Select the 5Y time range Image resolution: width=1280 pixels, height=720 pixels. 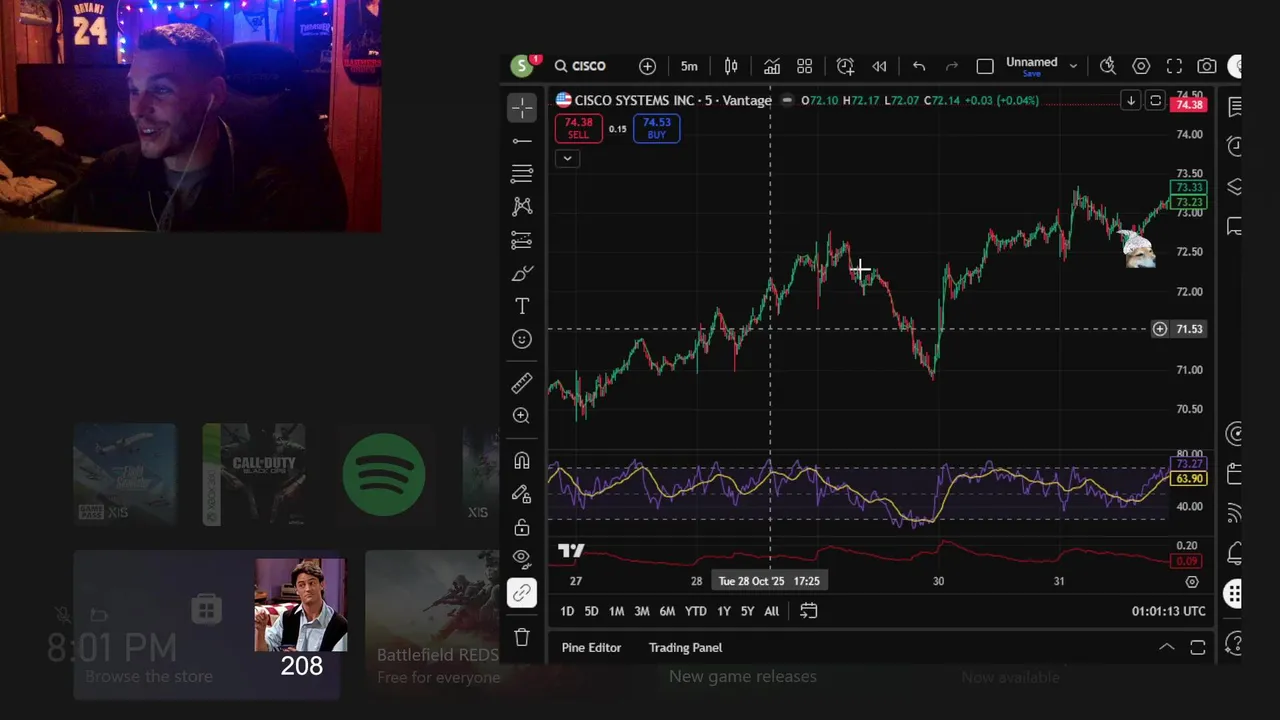(747, 611)
